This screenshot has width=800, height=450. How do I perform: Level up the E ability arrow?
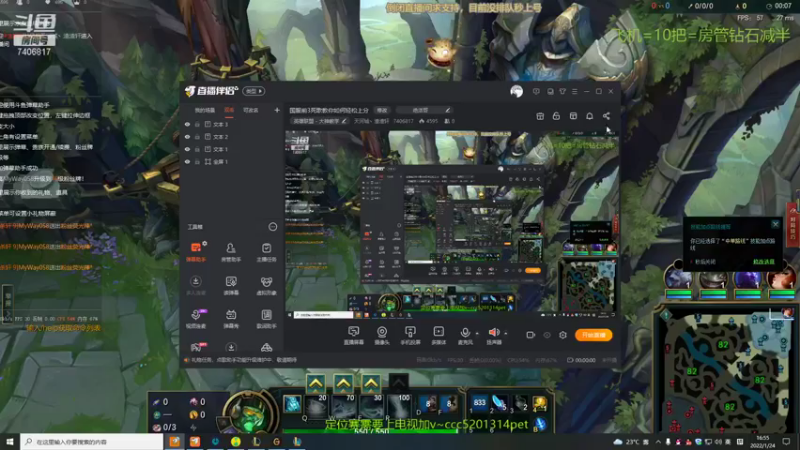coord(371,383)
